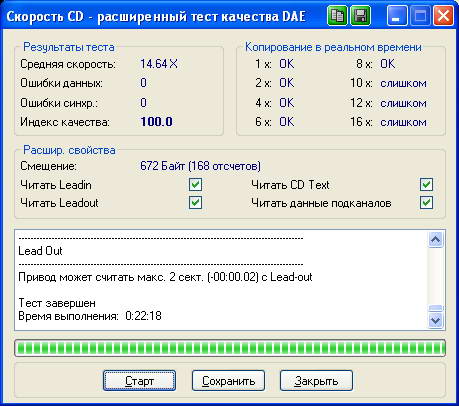459x406 pixels.
Task: Click the Тест завершен log line
Action: [57, 303]
